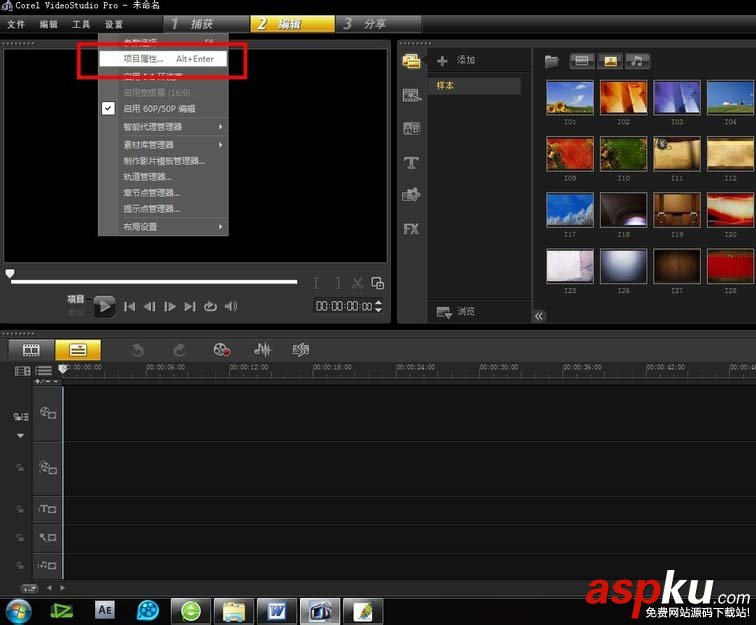
Task: Click the music track icon
Action: click(x=48, y=565)
